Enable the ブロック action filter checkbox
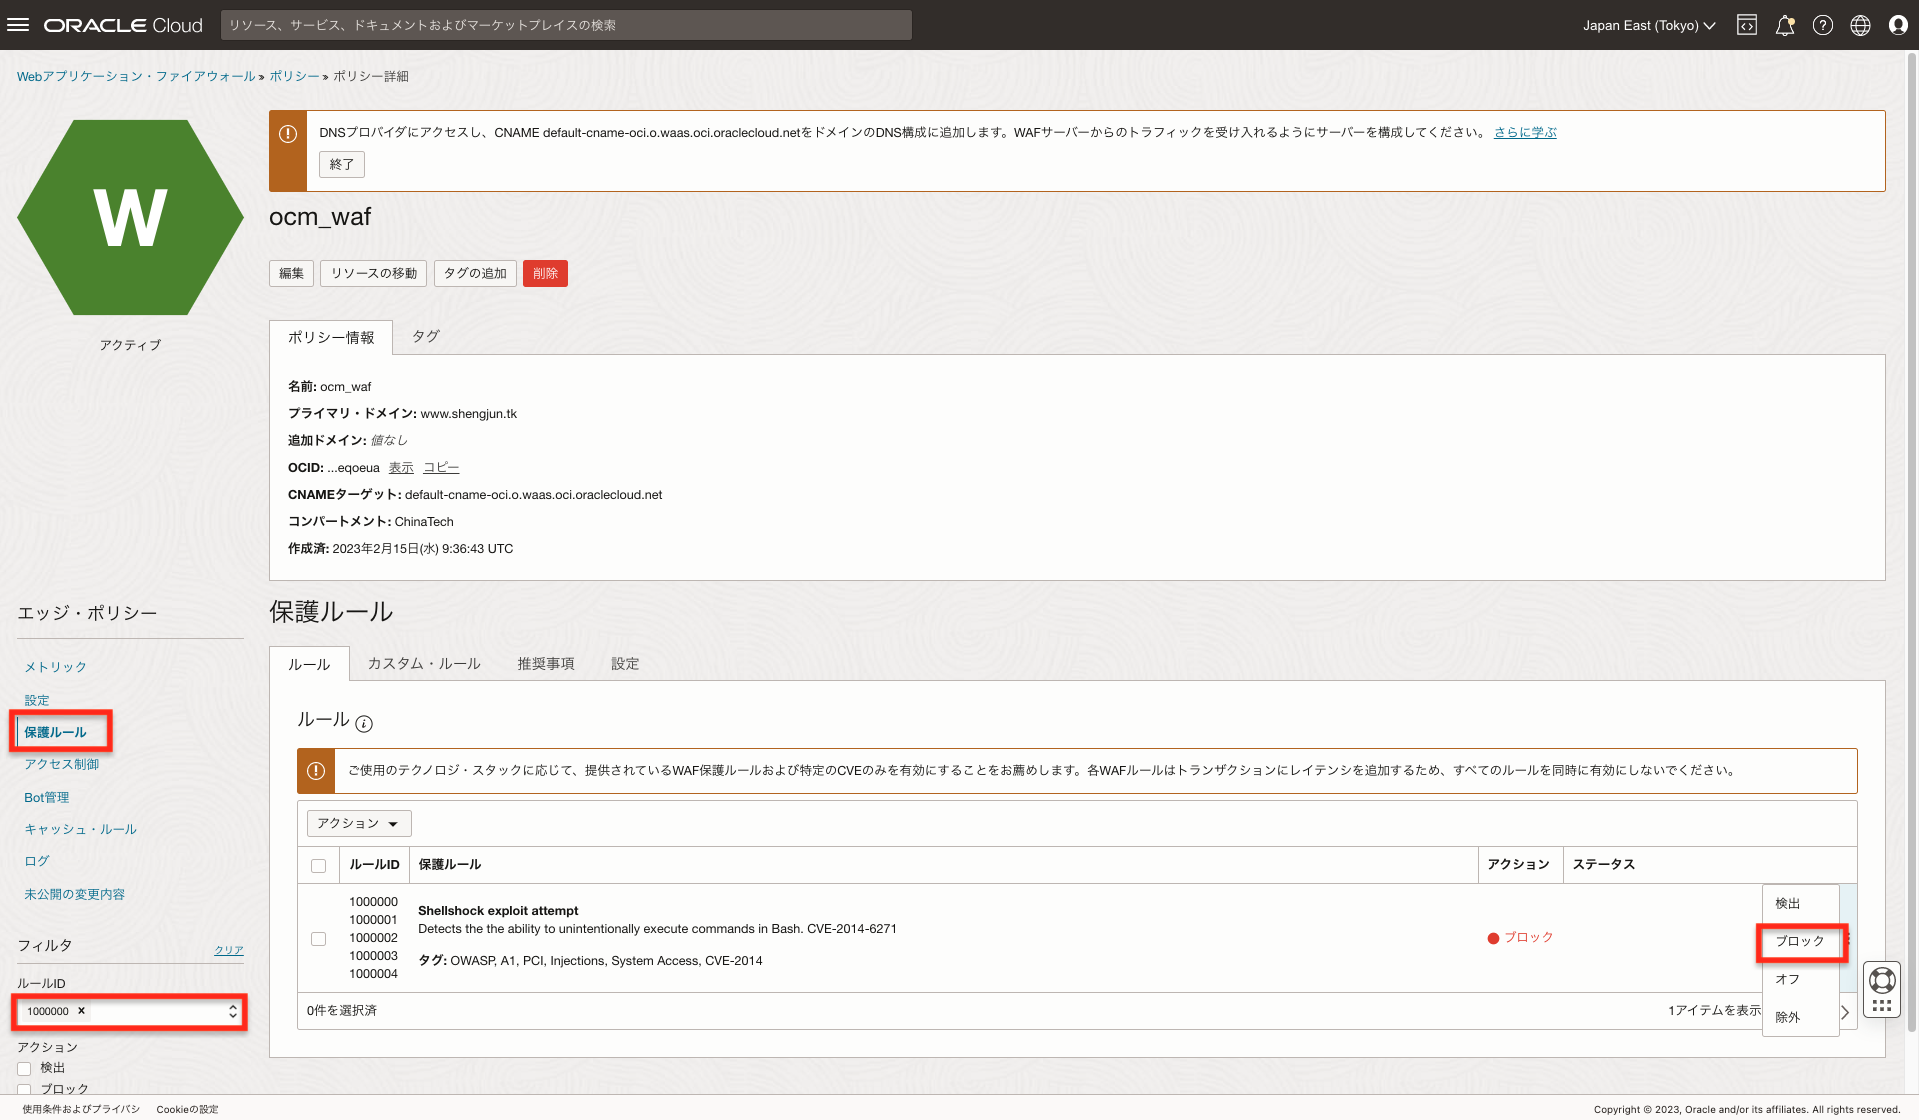This screenshot has width=1919, height=1120. pos(24,1089)
